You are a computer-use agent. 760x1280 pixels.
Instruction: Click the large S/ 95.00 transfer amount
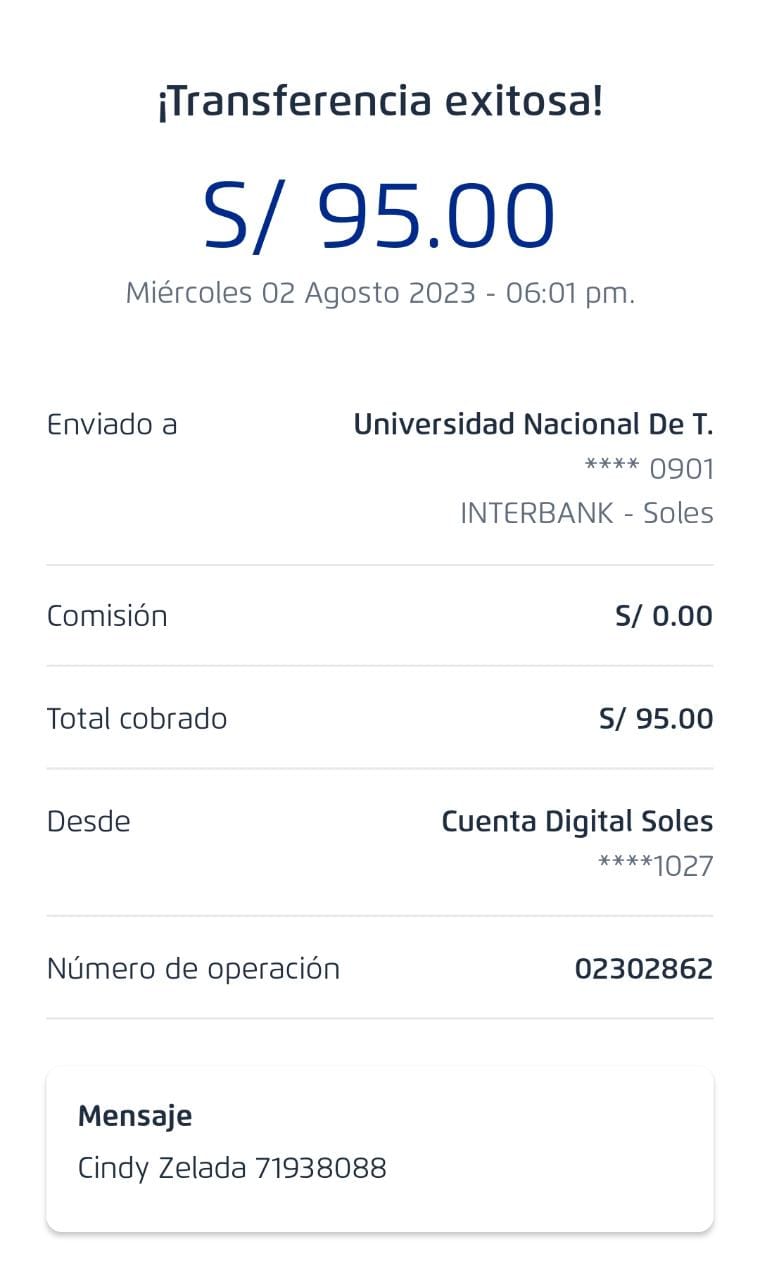(380, 216)
